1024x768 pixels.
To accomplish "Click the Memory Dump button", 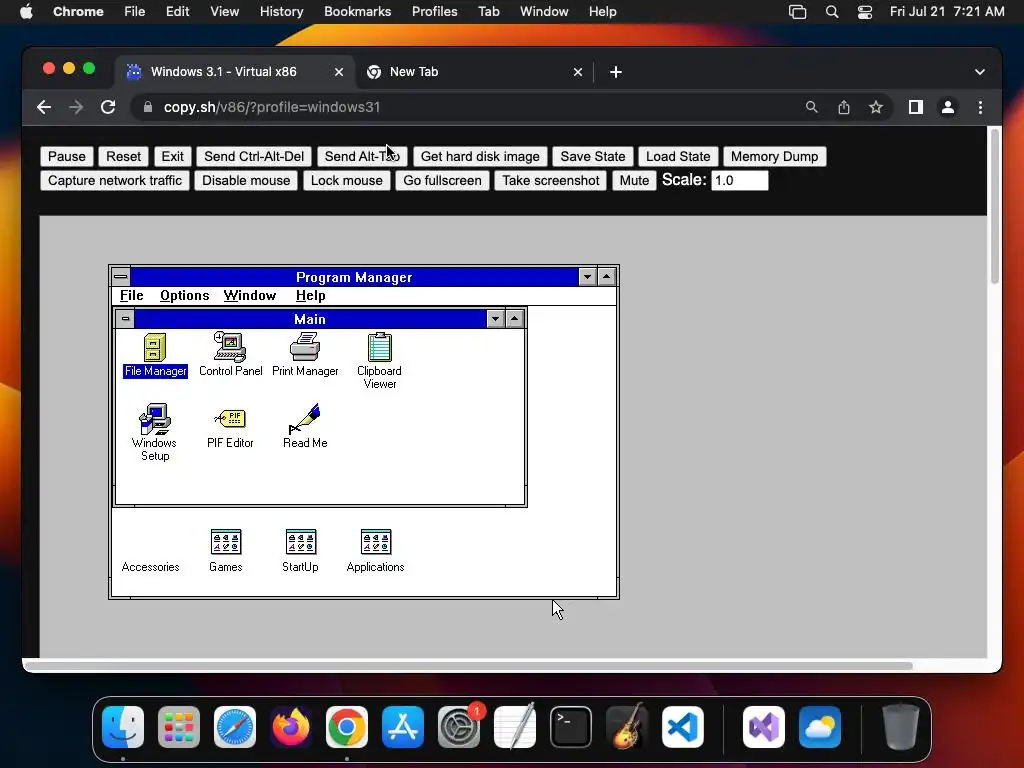I will pos(775,156).
